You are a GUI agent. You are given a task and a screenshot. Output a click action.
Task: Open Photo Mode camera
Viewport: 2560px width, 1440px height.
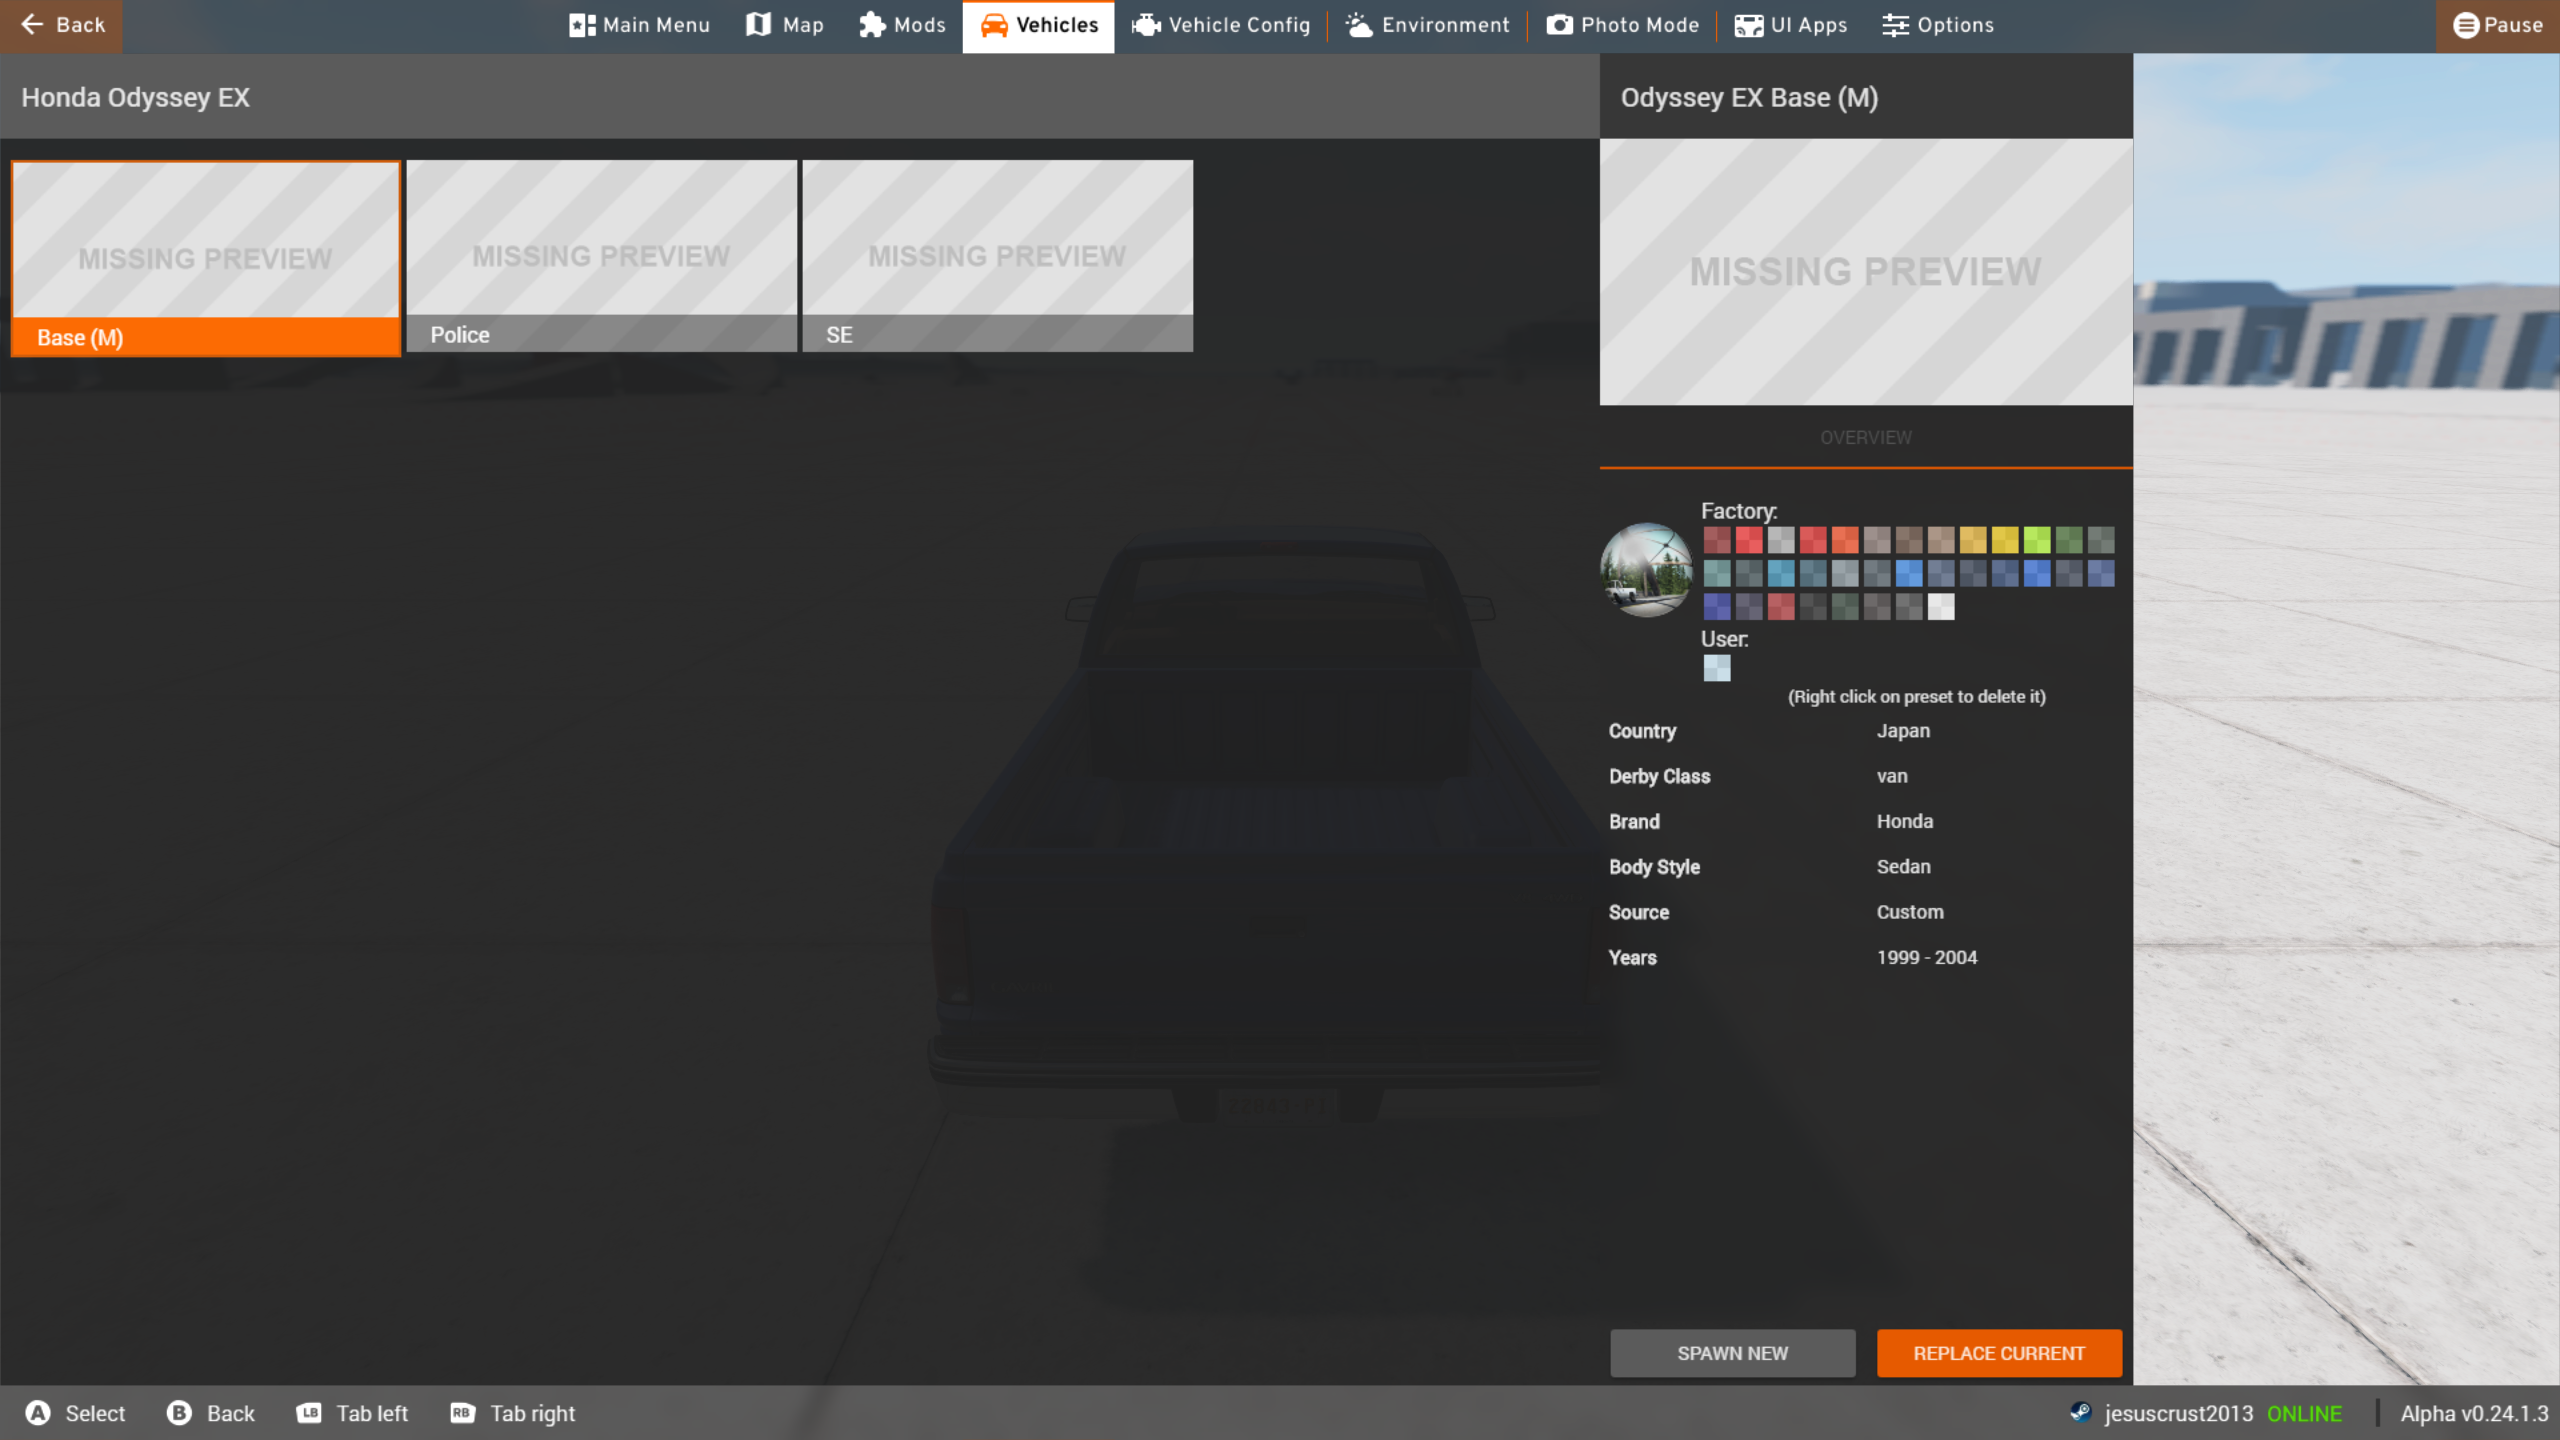[x=1622, y=25]
